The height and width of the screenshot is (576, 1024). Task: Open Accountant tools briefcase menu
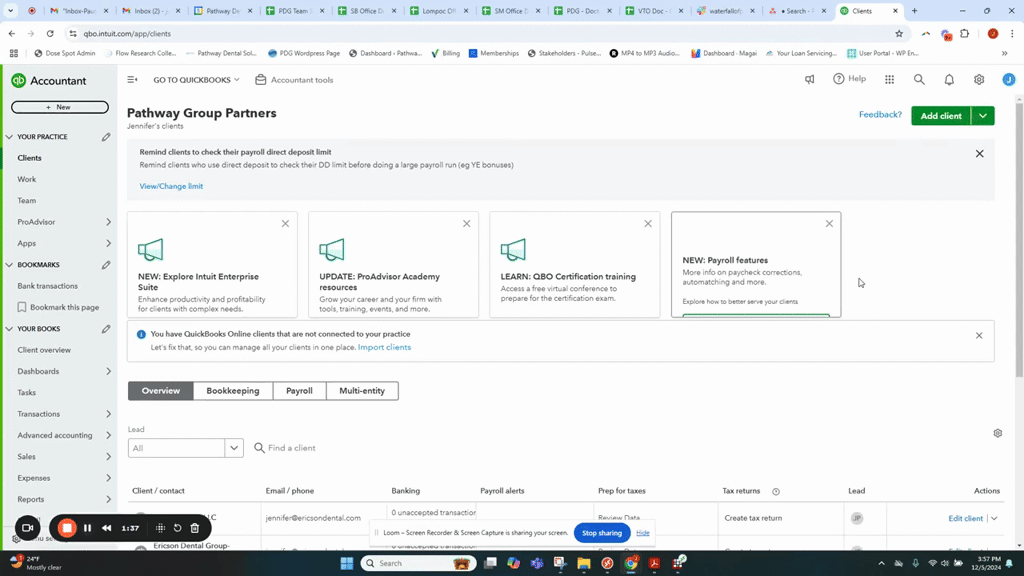294,80
